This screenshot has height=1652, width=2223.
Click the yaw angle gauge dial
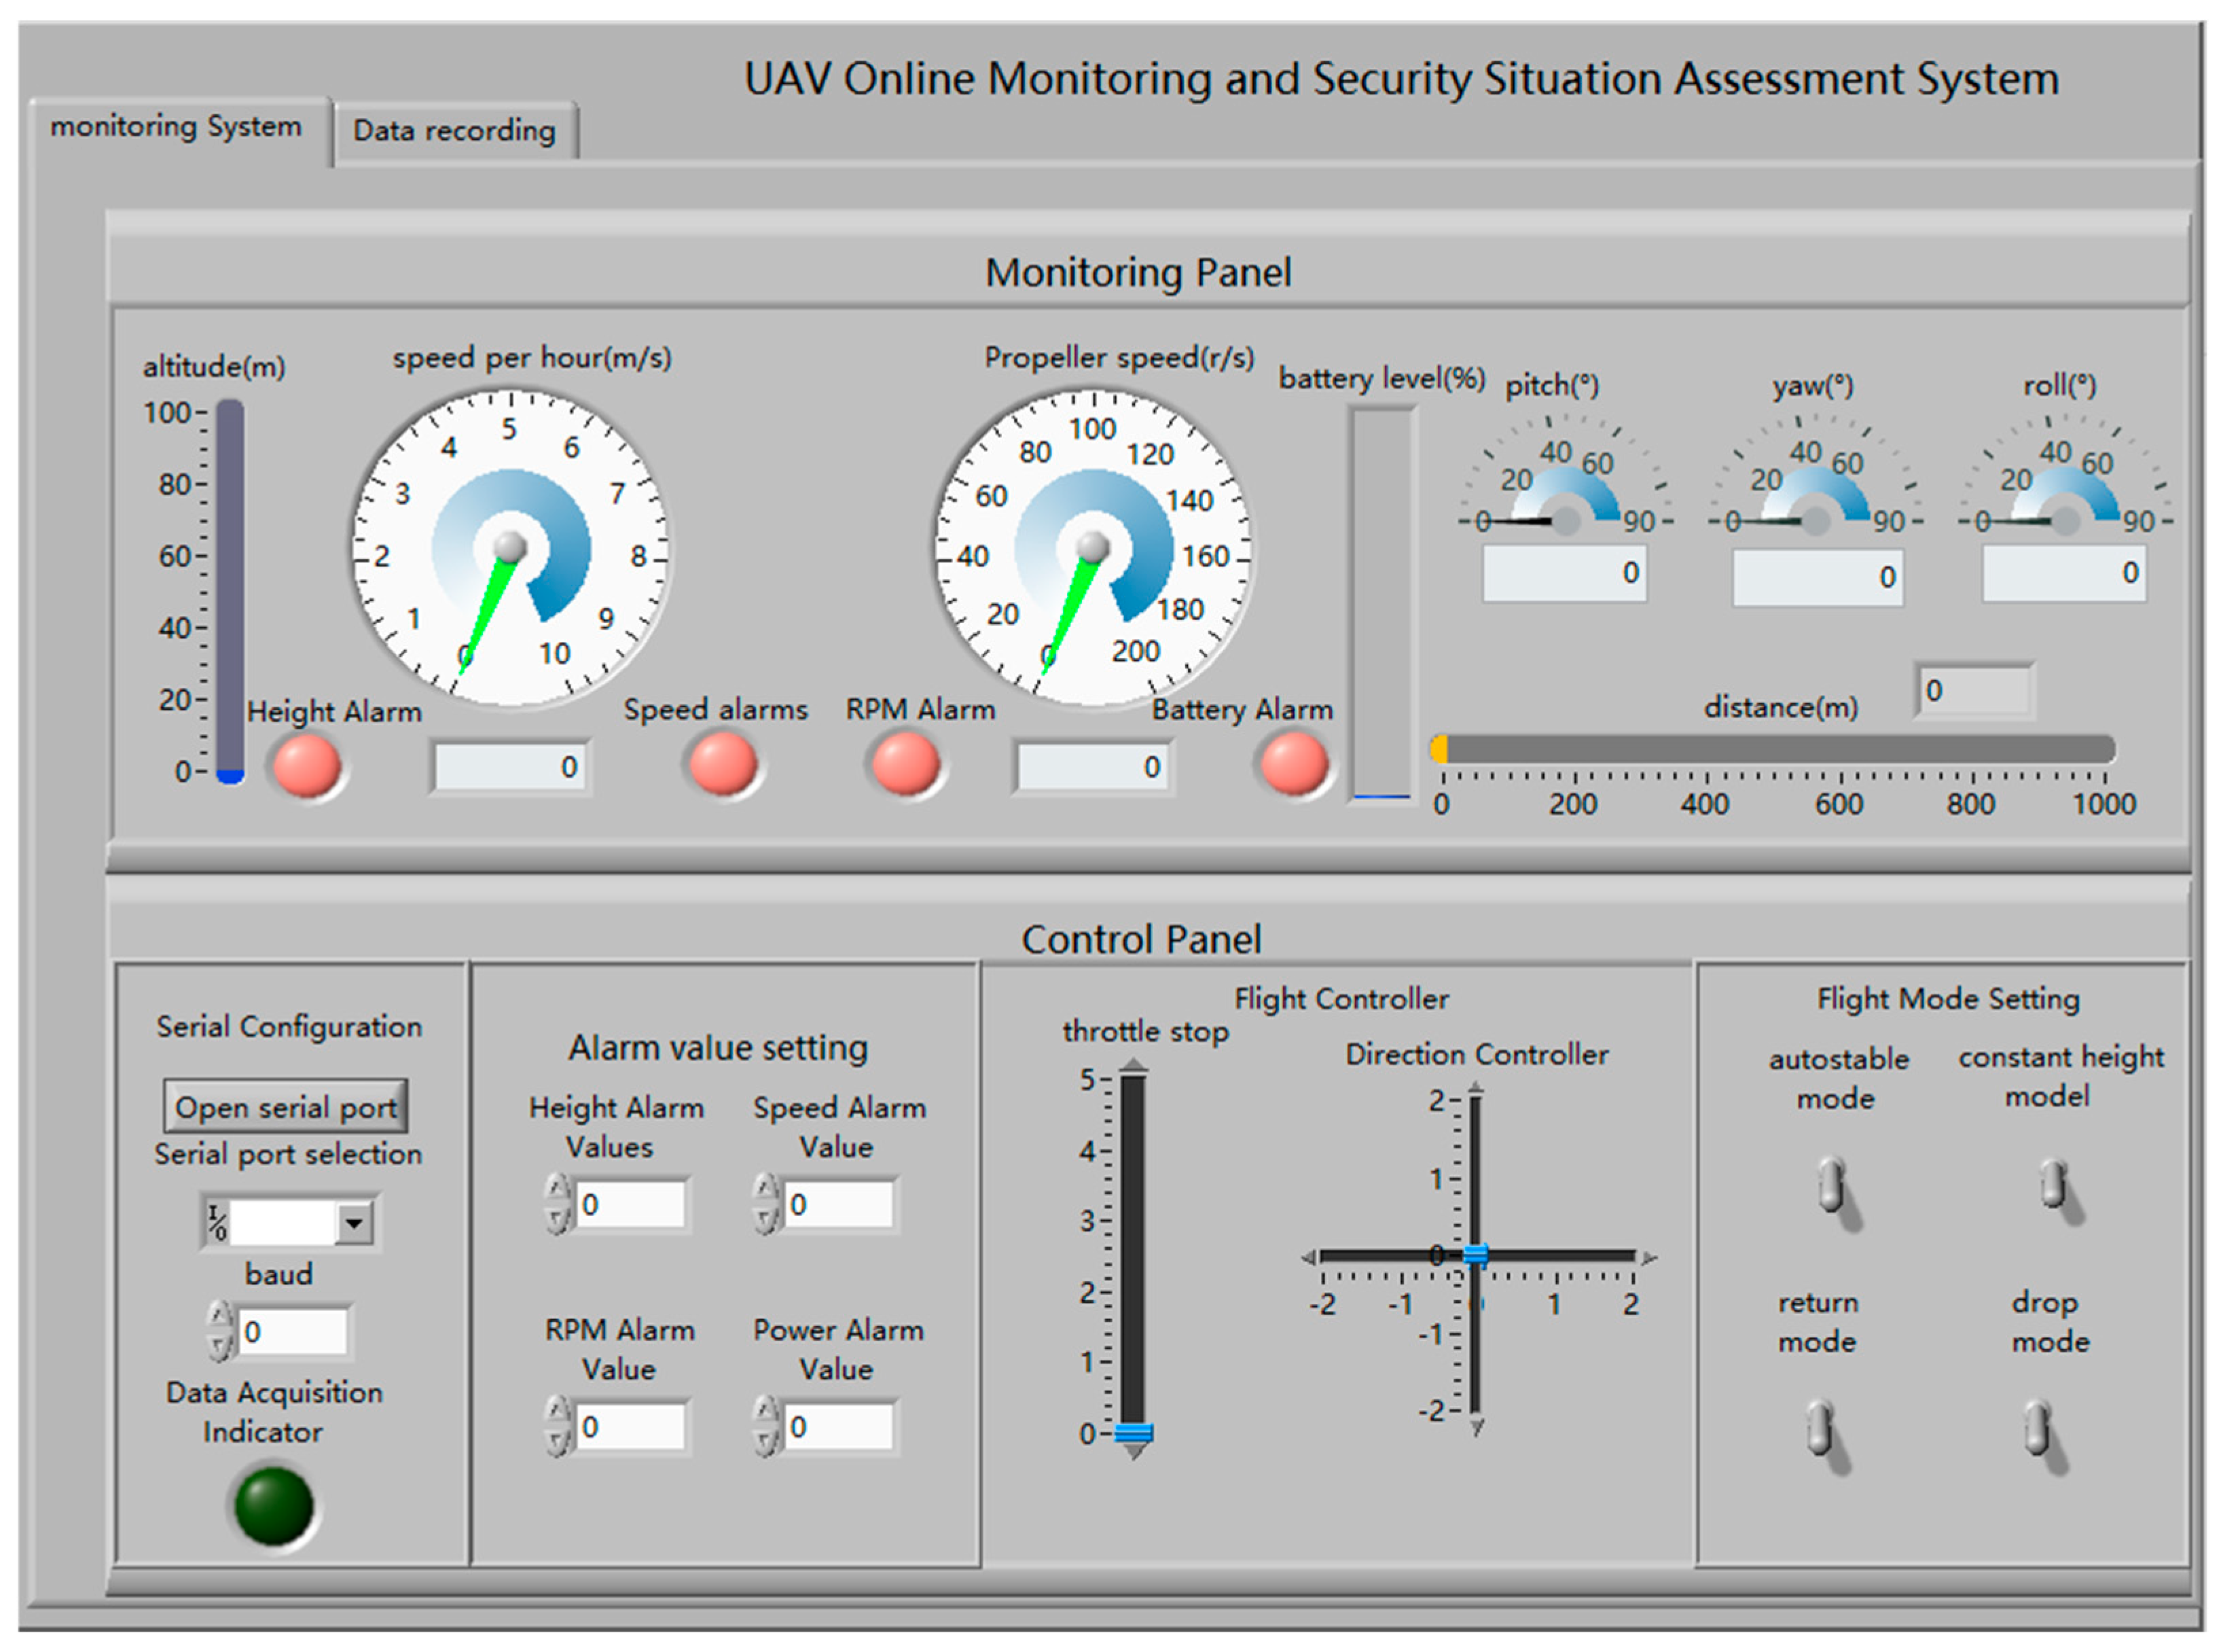[1815, 490]
